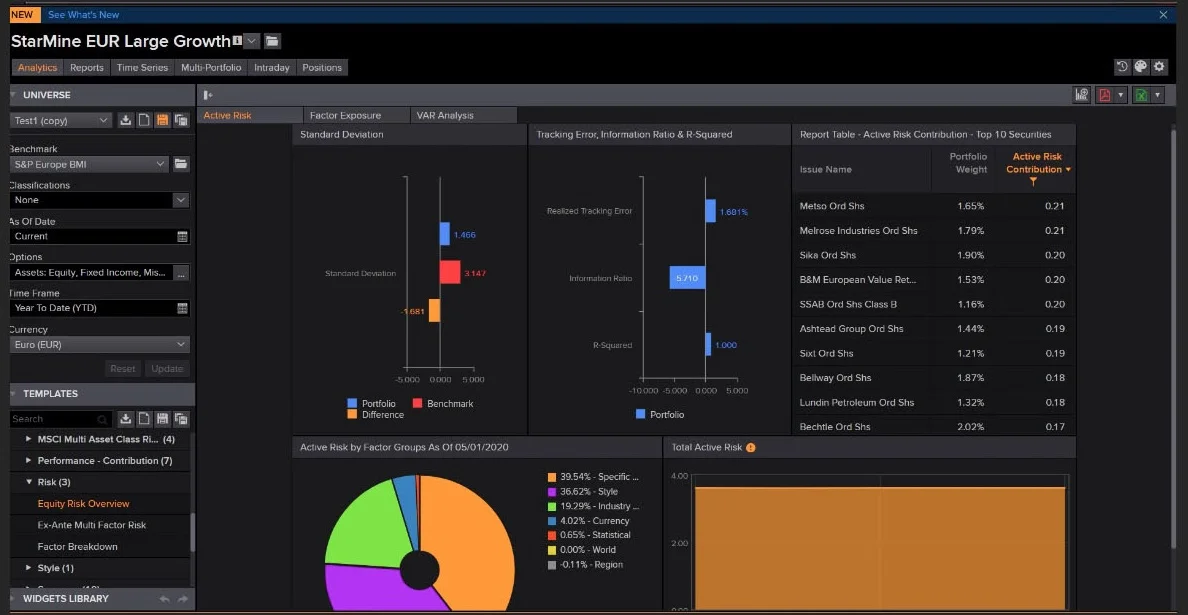Switch to the Reports tab

(86, 67)
